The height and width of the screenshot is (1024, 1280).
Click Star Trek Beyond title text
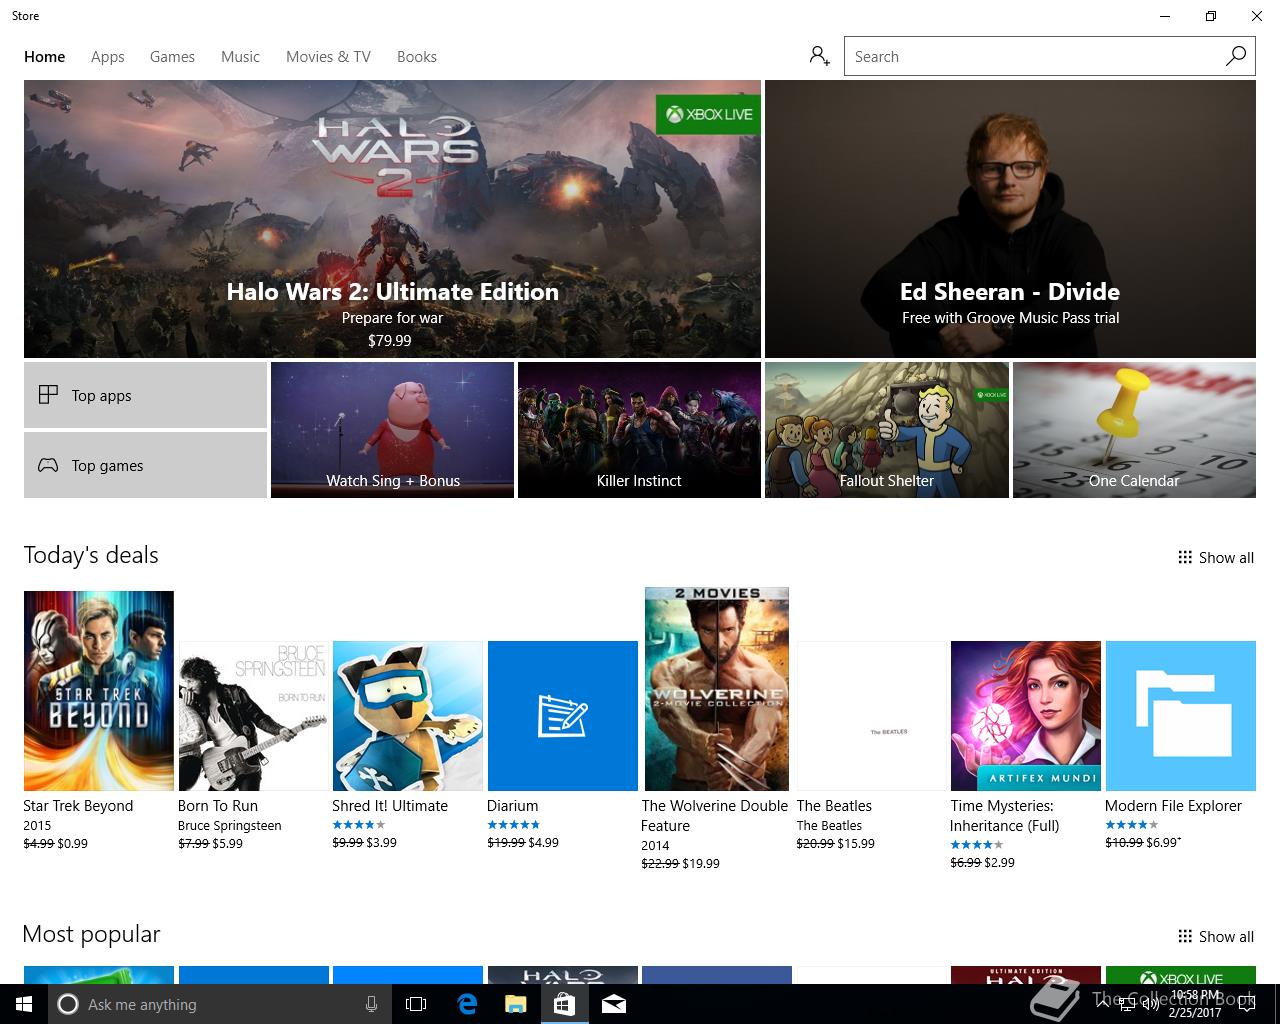(78, 805)
